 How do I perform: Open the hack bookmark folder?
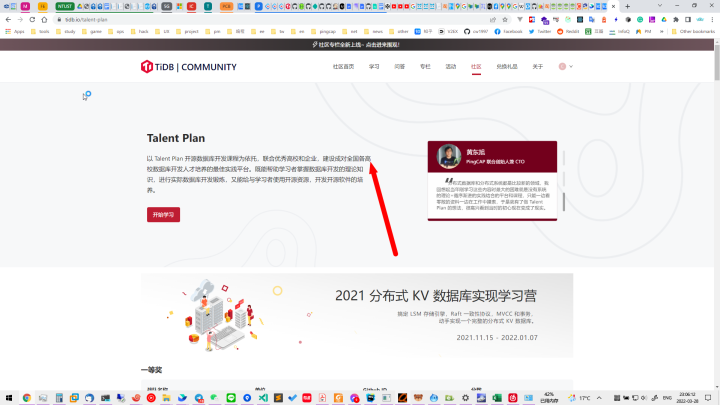tap(140, 32)
